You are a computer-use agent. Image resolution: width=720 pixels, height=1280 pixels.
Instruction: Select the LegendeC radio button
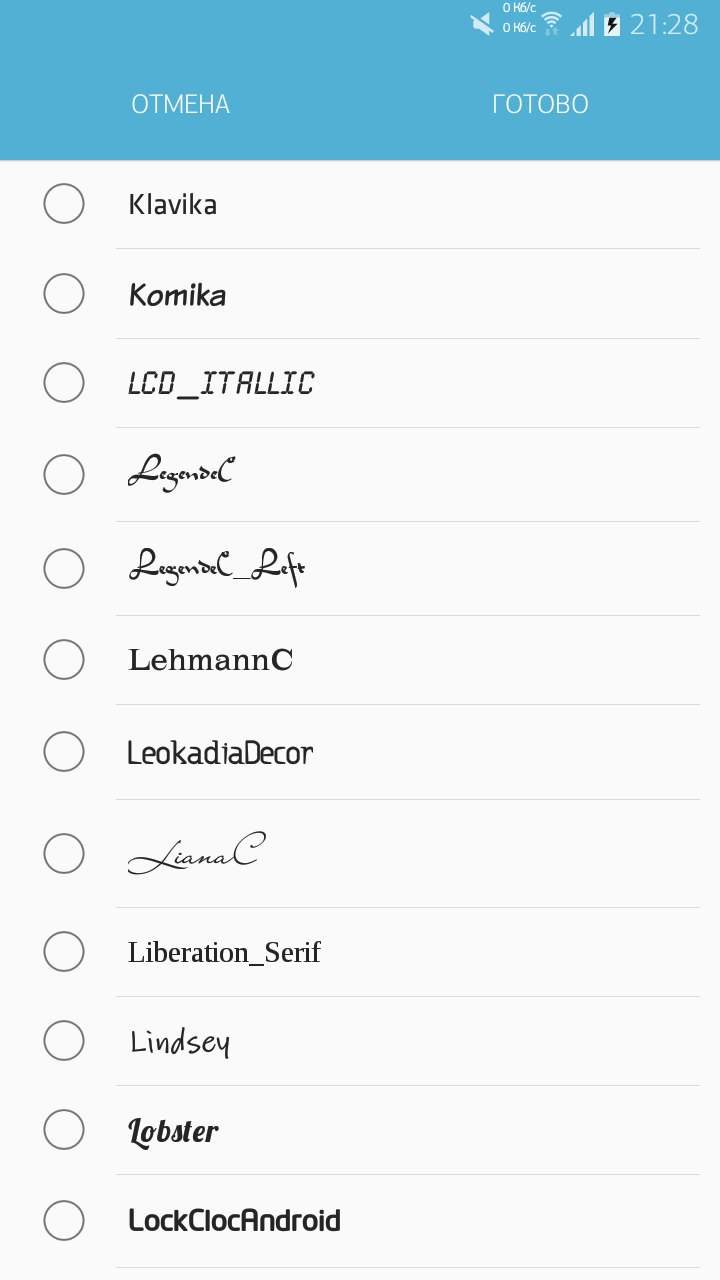[x=64, y=474]
